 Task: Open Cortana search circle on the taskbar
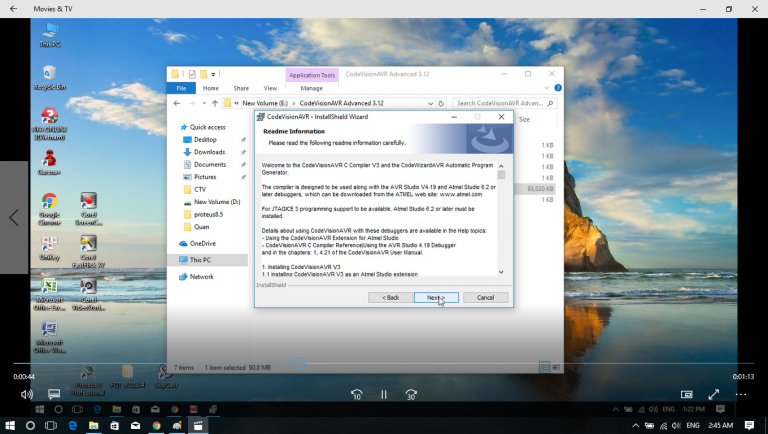click(30, 425)
